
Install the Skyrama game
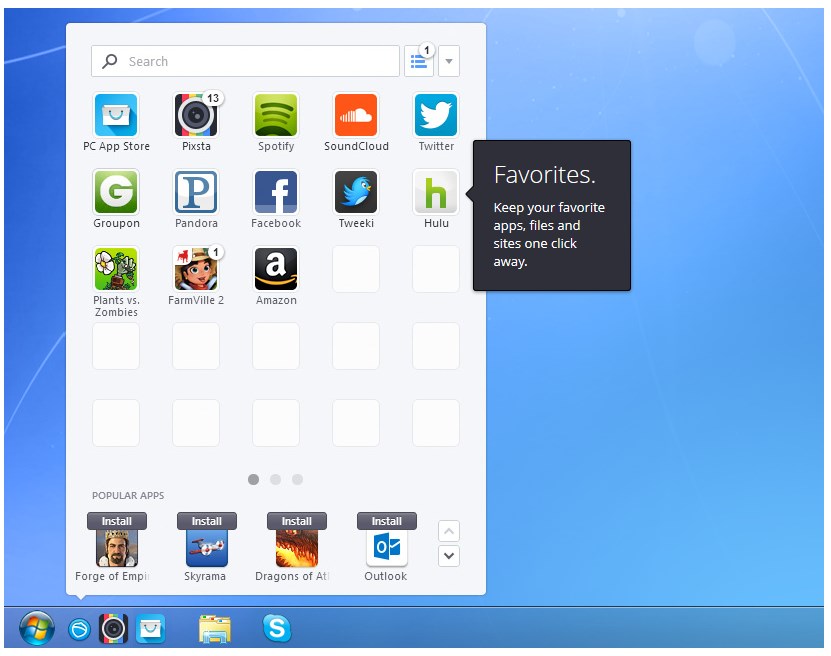[x=207, y=521]
